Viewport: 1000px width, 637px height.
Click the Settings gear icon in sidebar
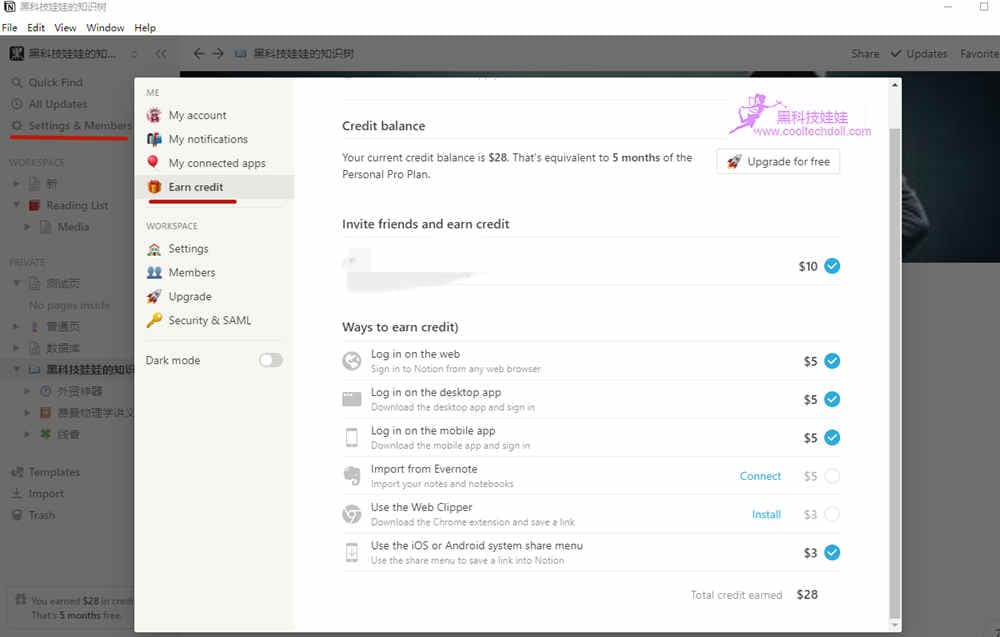tap(17, 126)
